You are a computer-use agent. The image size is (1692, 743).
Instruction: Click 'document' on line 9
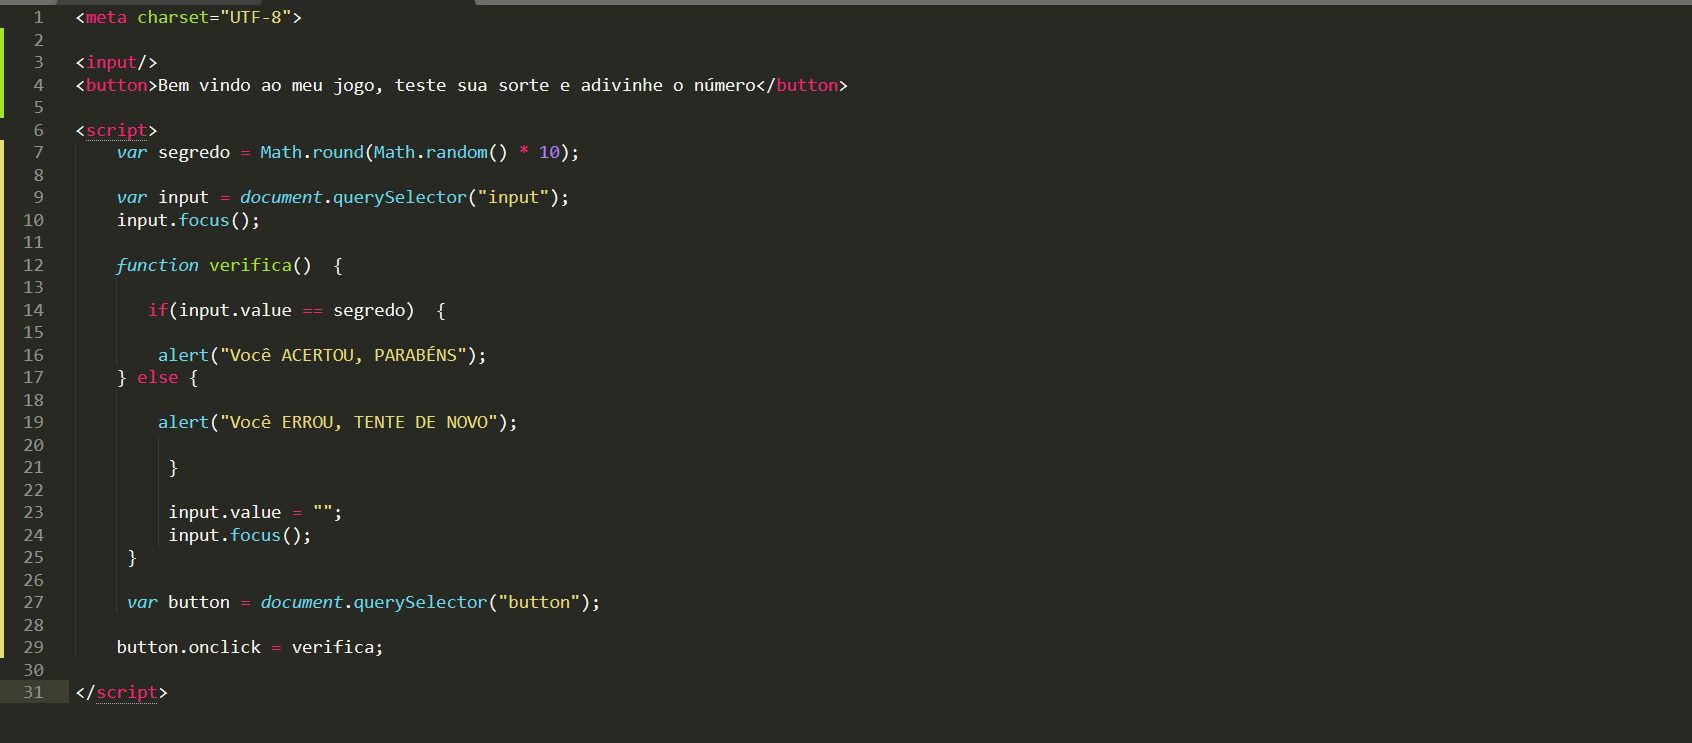point(281,197)
